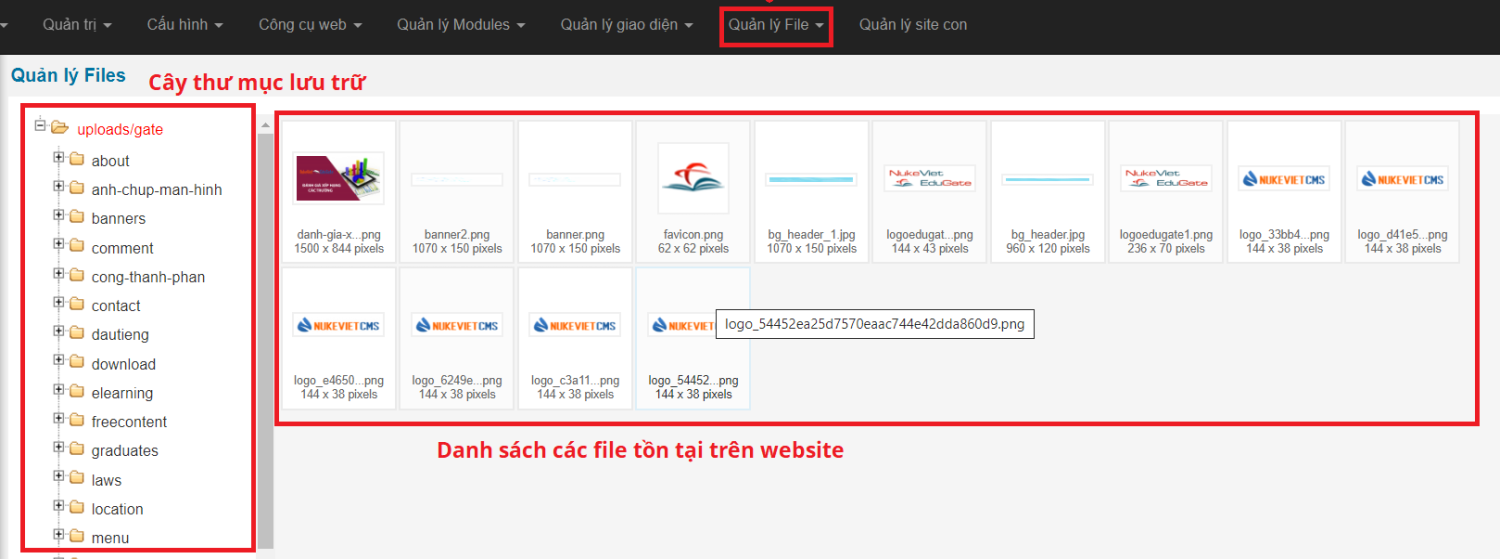Screen dimensions: 1500x559
Task: Click the about folder icon
Action: click(x=77, y=159)
